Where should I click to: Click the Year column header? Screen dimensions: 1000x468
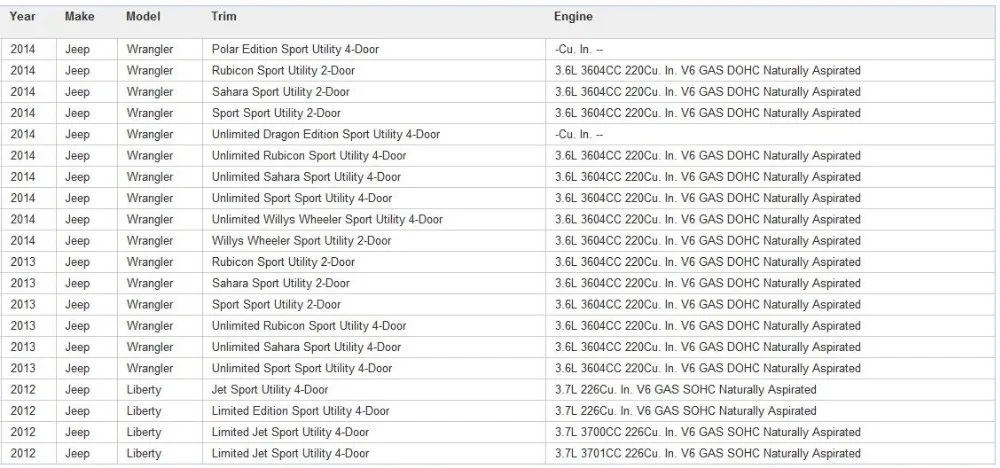click(x=22, y=17)
